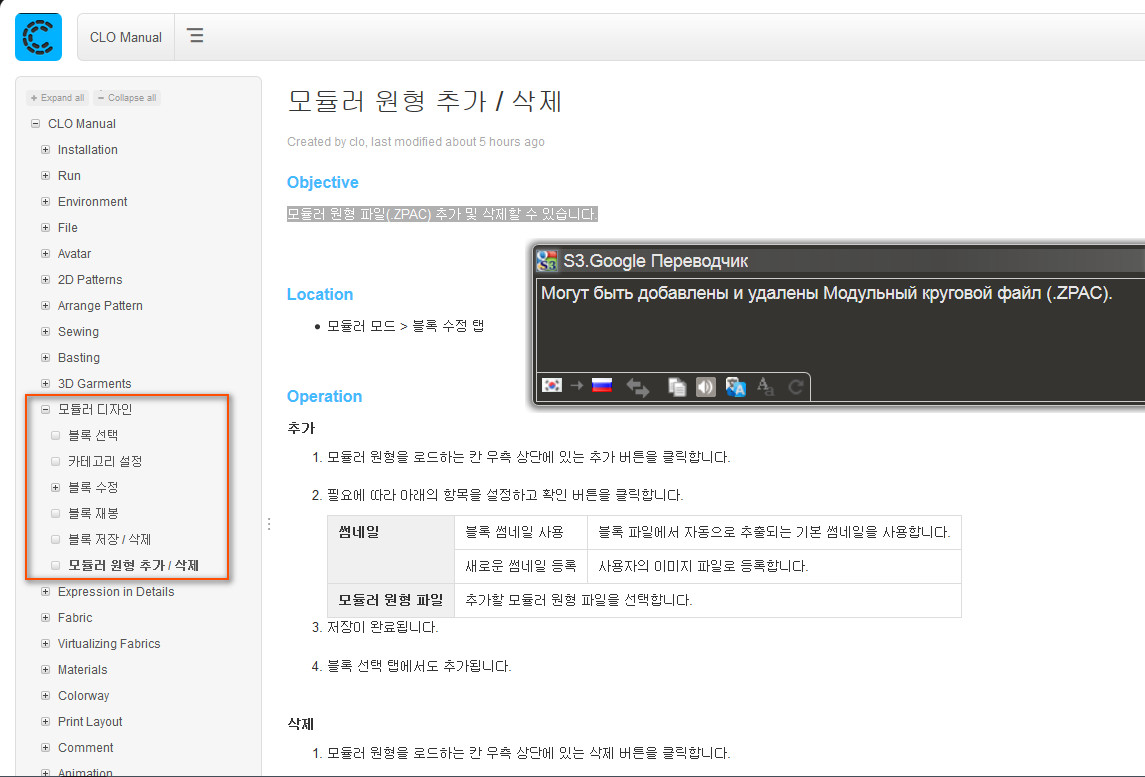Click the translated Russian text in popup

tap(827, 294)
